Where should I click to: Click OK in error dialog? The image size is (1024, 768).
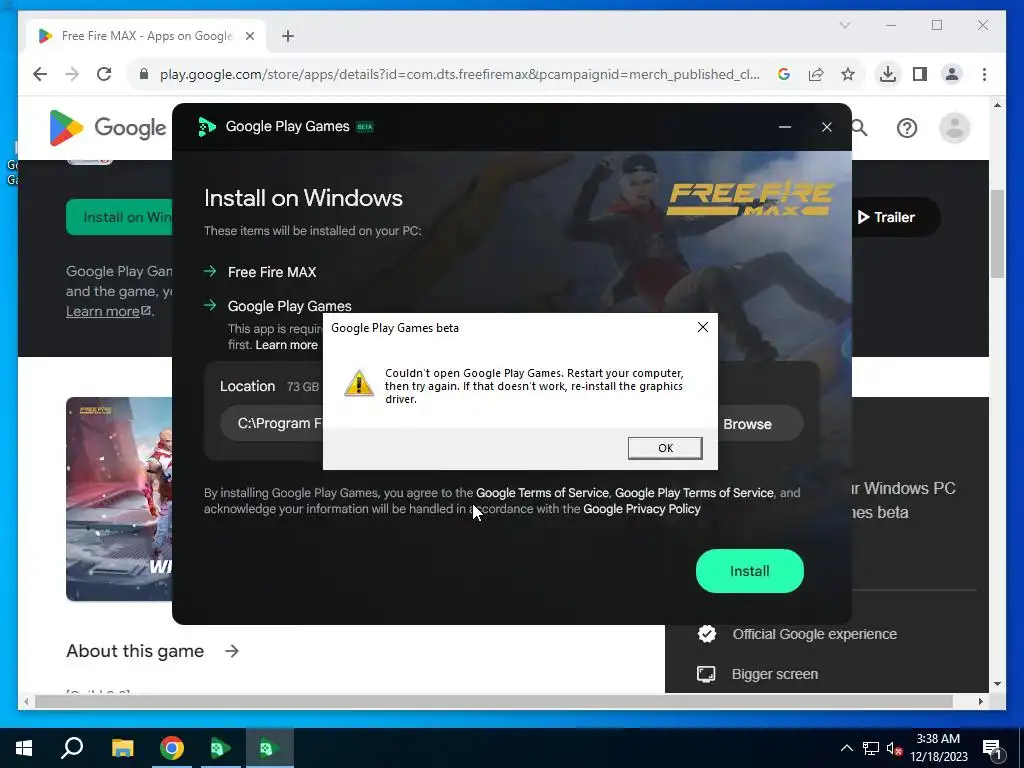tap(665, 448)
